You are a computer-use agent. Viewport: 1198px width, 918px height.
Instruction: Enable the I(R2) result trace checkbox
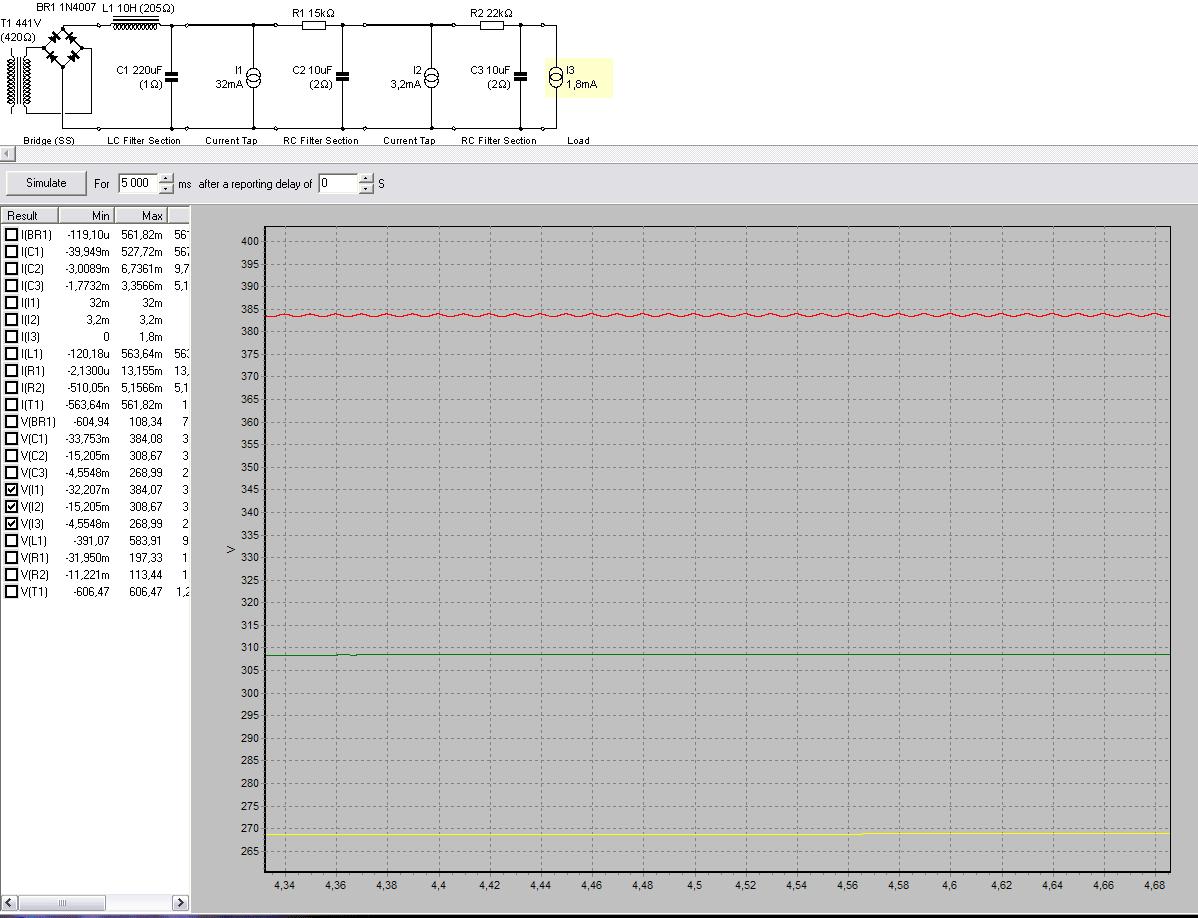point(11,387)
